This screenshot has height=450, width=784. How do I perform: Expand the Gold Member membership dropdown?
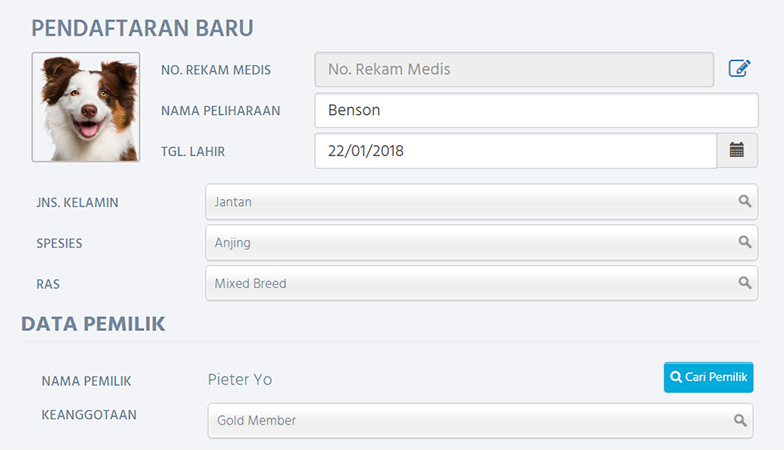pyautogui.click(x=470, y=421)
